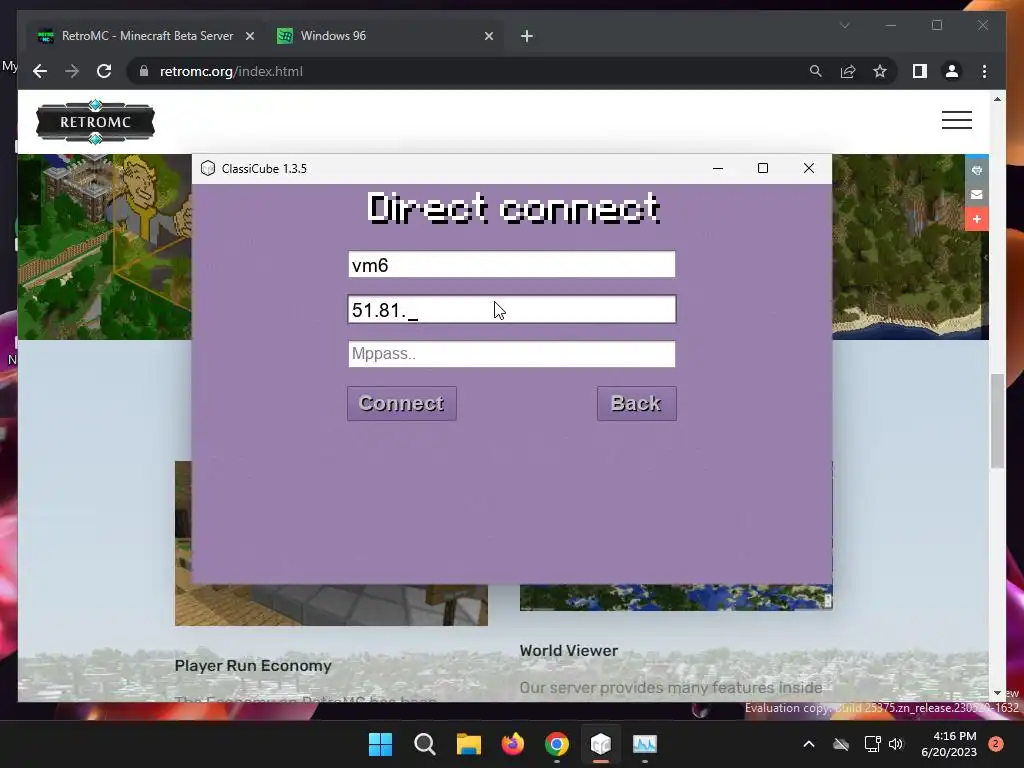The height and width of the screenshot is (768, 1024).
Task: Switch to the Windows 96 tab
Action: click(x=385, y=36)
